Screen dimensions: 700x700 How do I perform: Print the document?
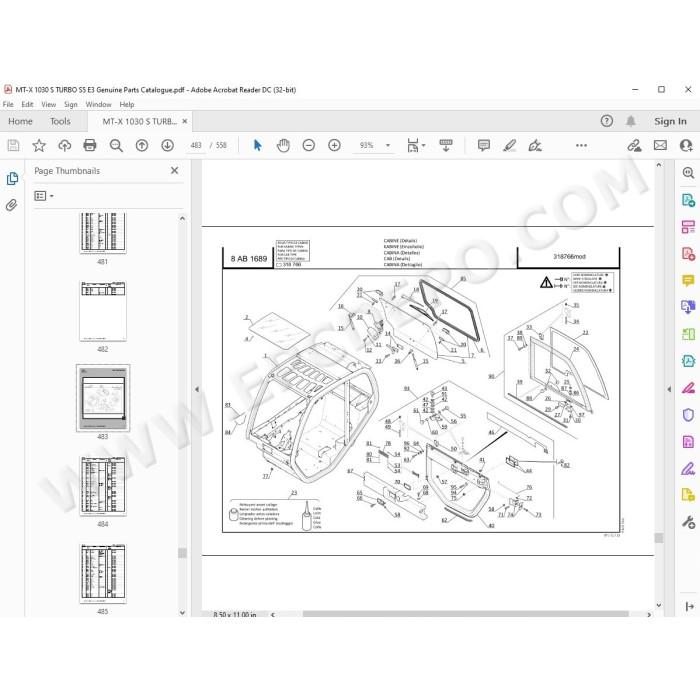coord(90,146)
